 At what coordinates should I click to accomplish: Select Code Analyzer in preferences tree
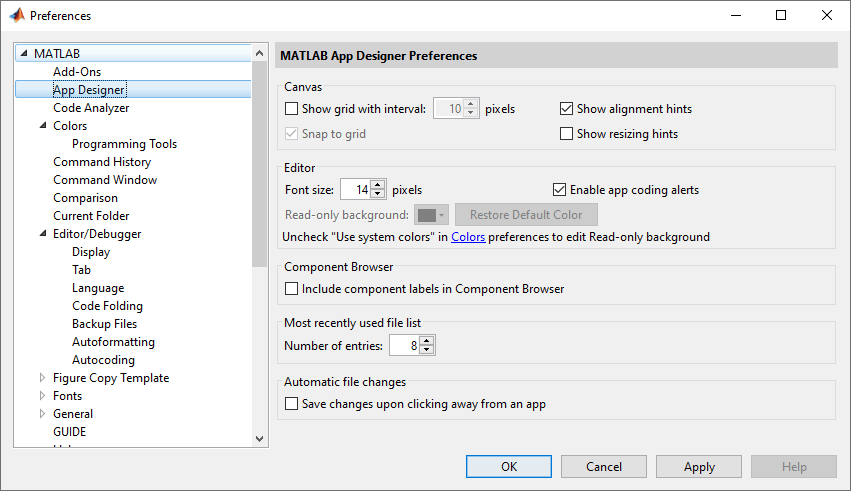tap(91, 108)
